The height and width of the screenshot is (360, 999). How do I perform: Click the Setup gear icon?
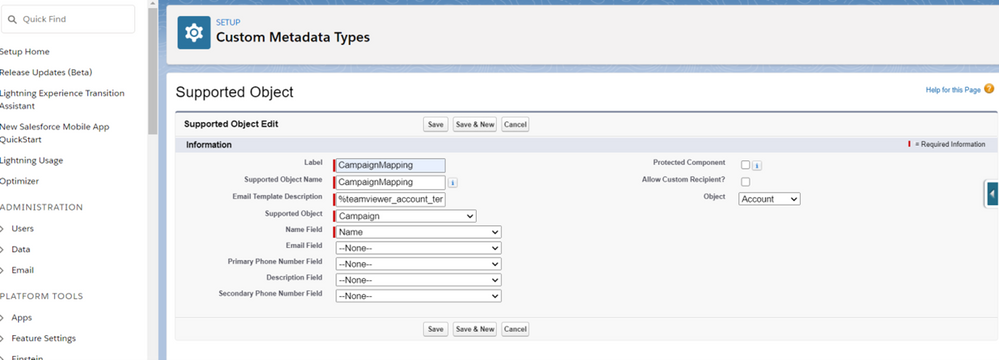(194, 33)
